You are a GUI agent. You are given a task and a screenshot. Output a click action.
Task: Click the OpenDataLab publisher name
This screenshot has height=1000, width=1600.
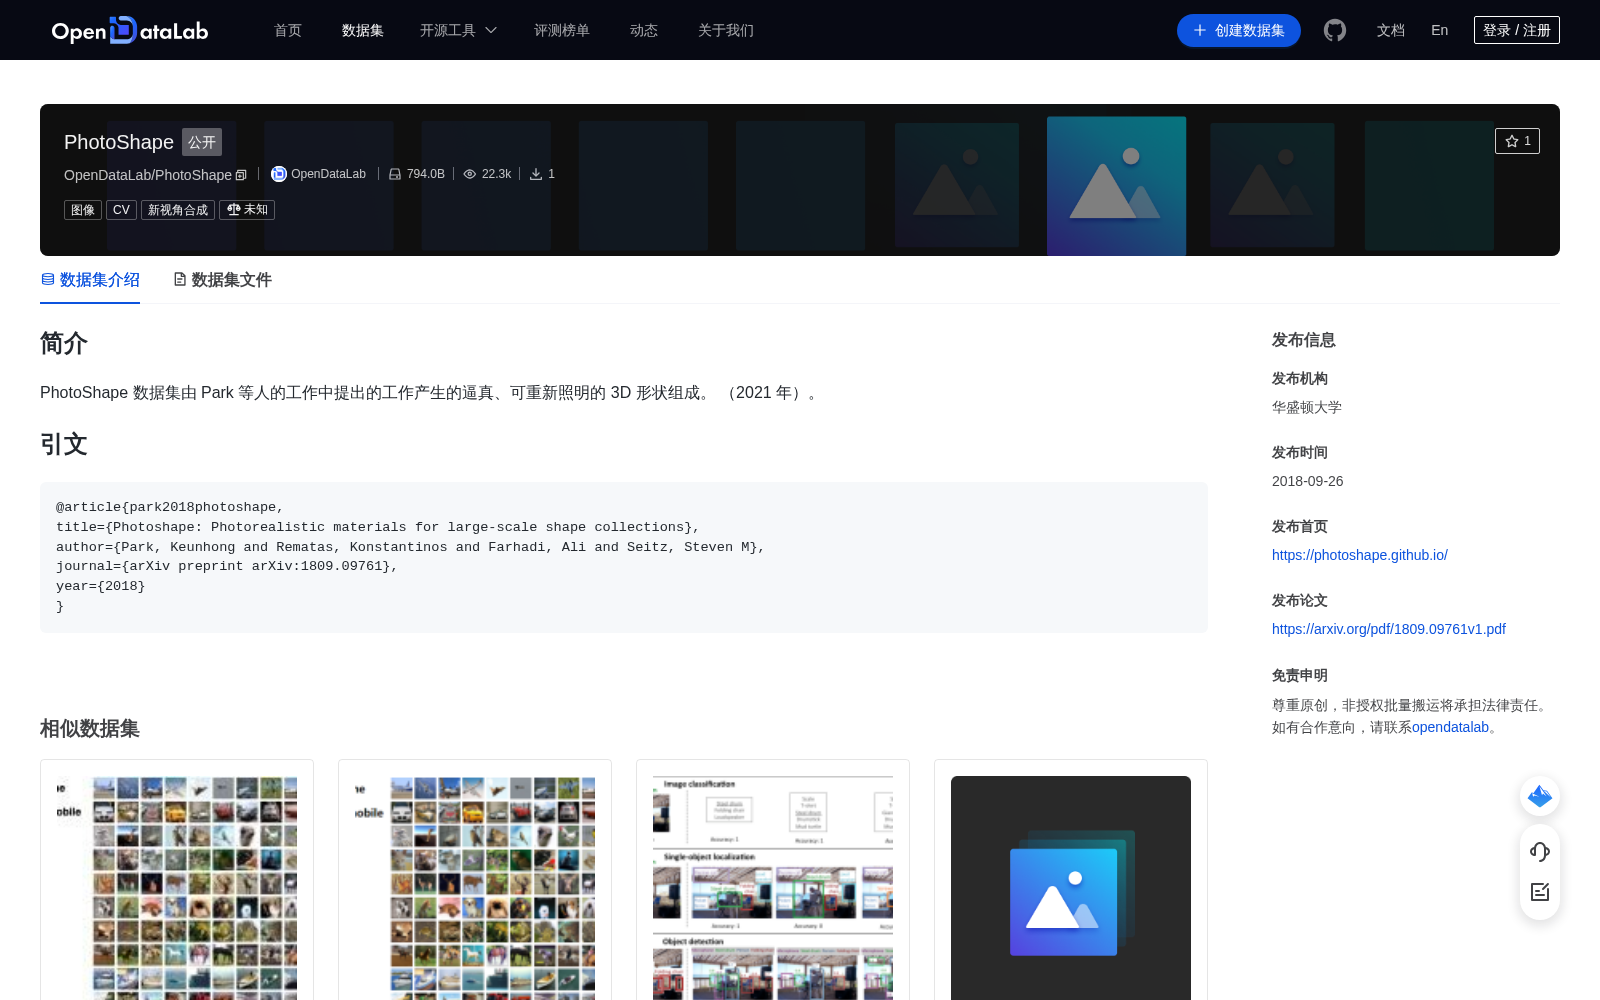(328, 174)
